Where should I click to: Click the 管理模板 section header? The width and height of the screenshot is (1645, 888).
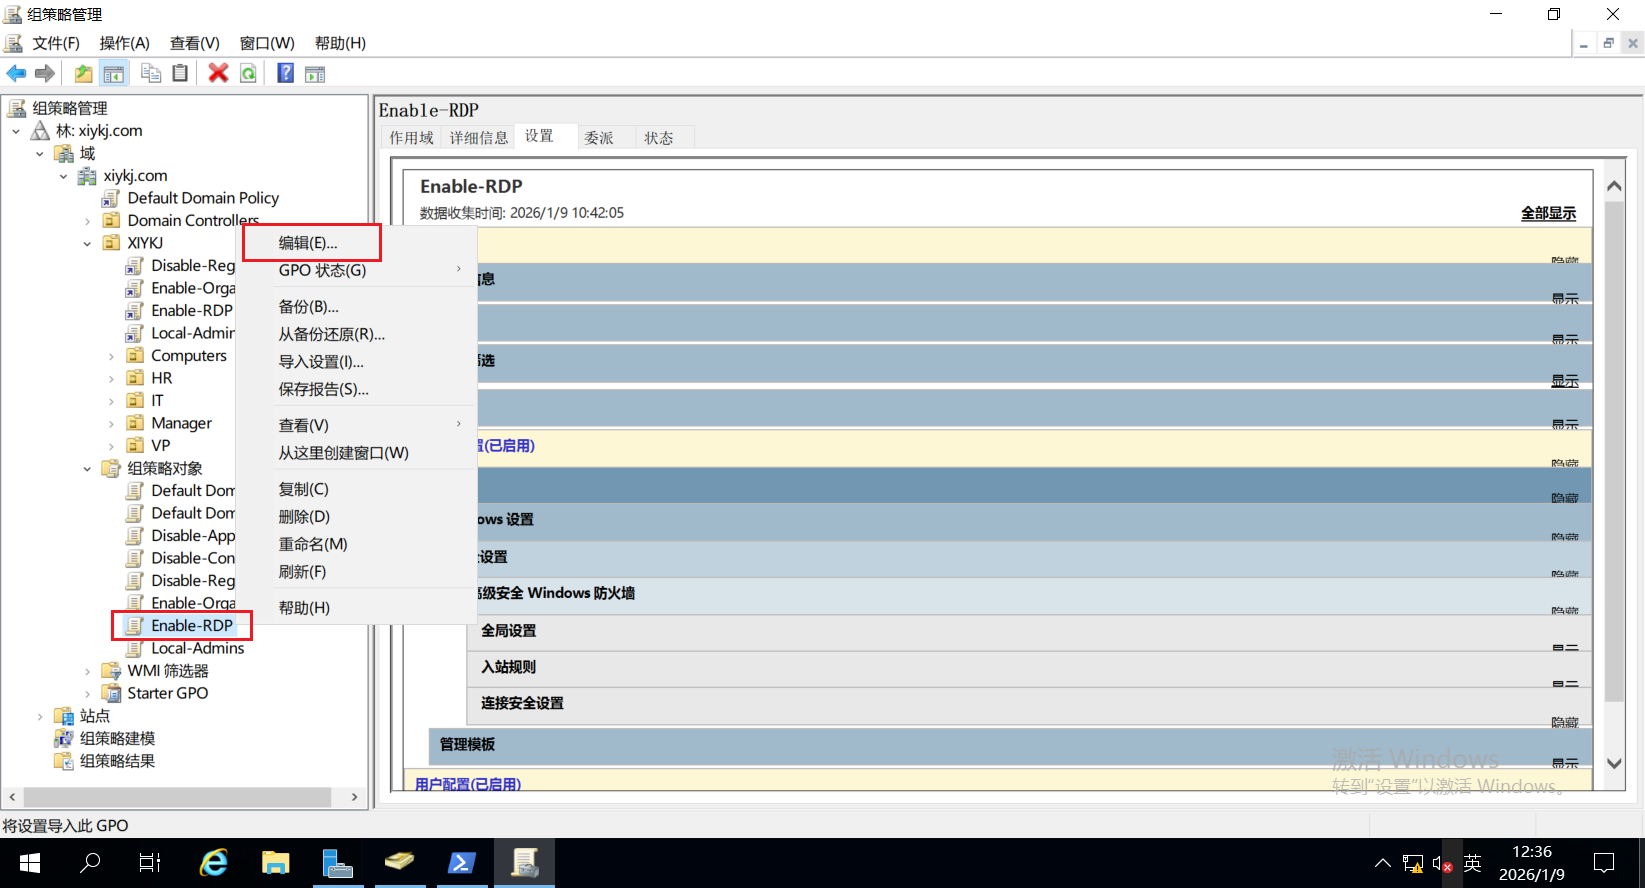coord(1010,745)
